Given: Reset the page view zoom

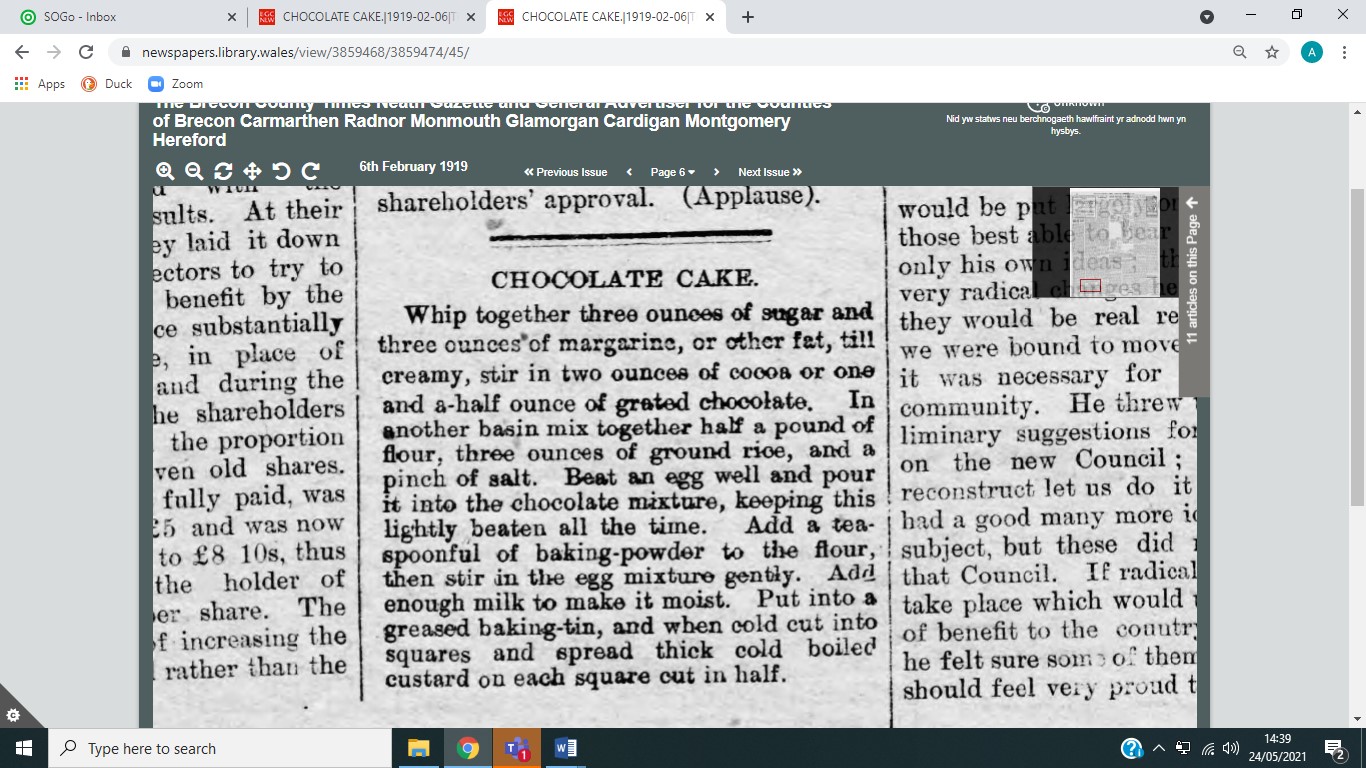Looking at the screenshot, I should point(222,171).
